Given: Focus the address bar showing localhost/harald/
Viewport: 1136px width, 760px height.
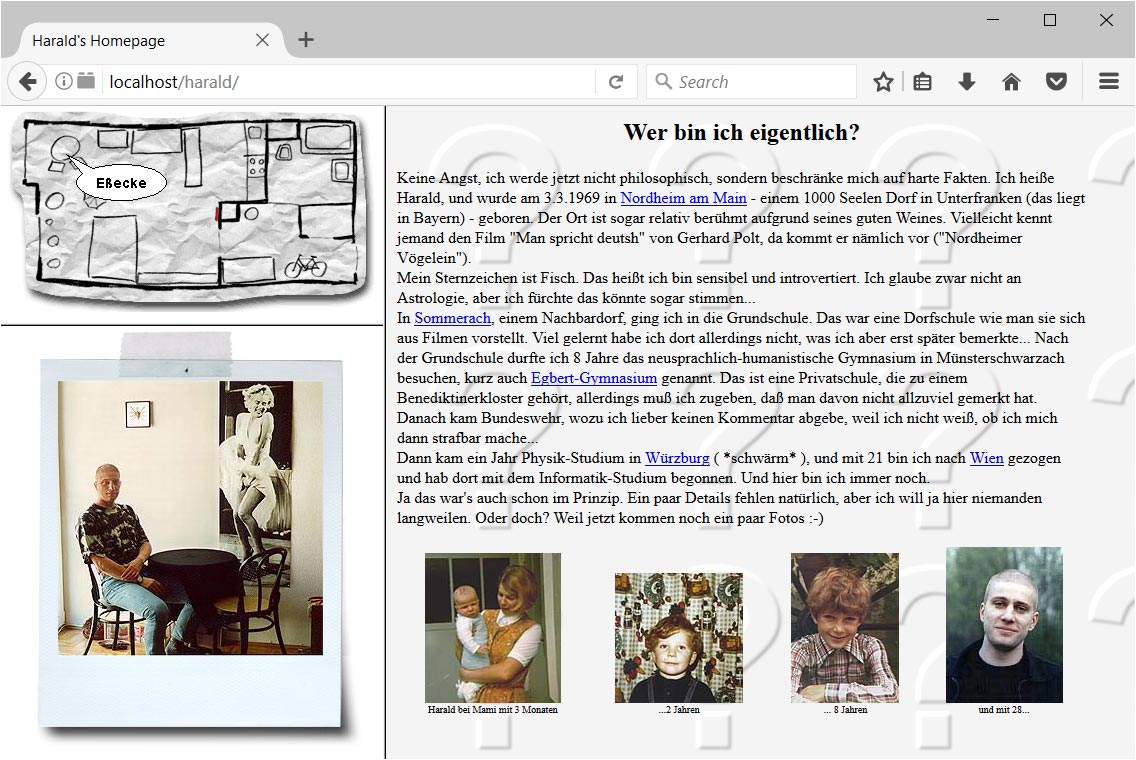Looking at the screenshot, I should [348, 82].
